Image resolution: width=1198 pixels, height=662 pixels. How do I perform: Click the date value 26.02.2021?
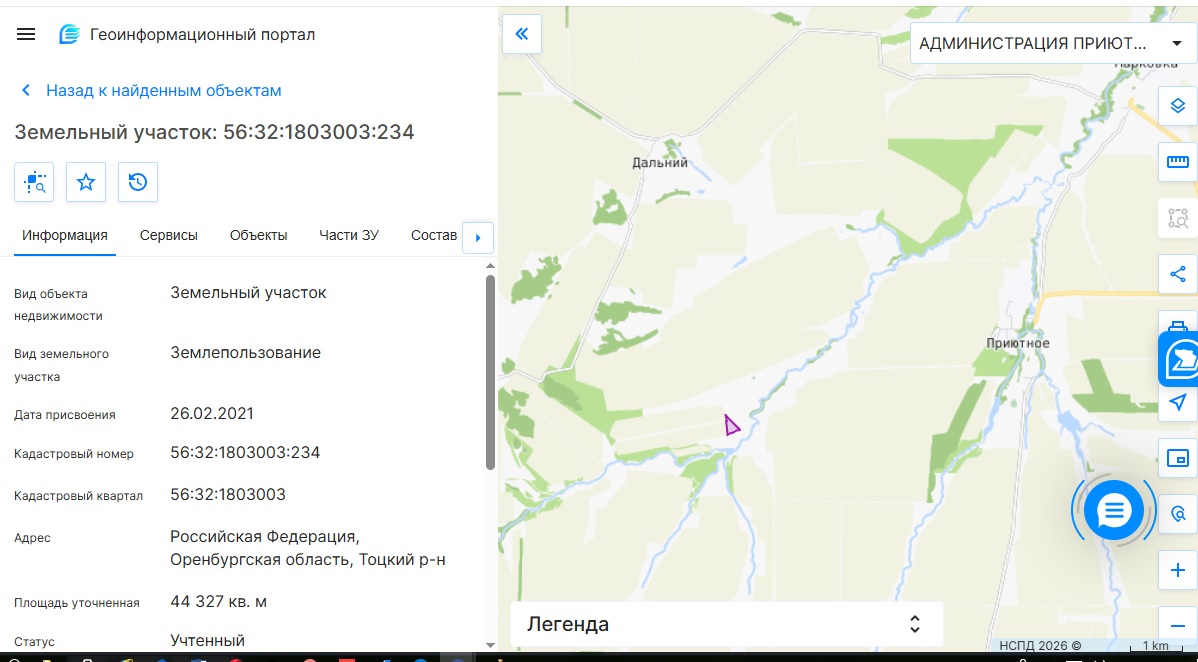(x=212, y=414)
